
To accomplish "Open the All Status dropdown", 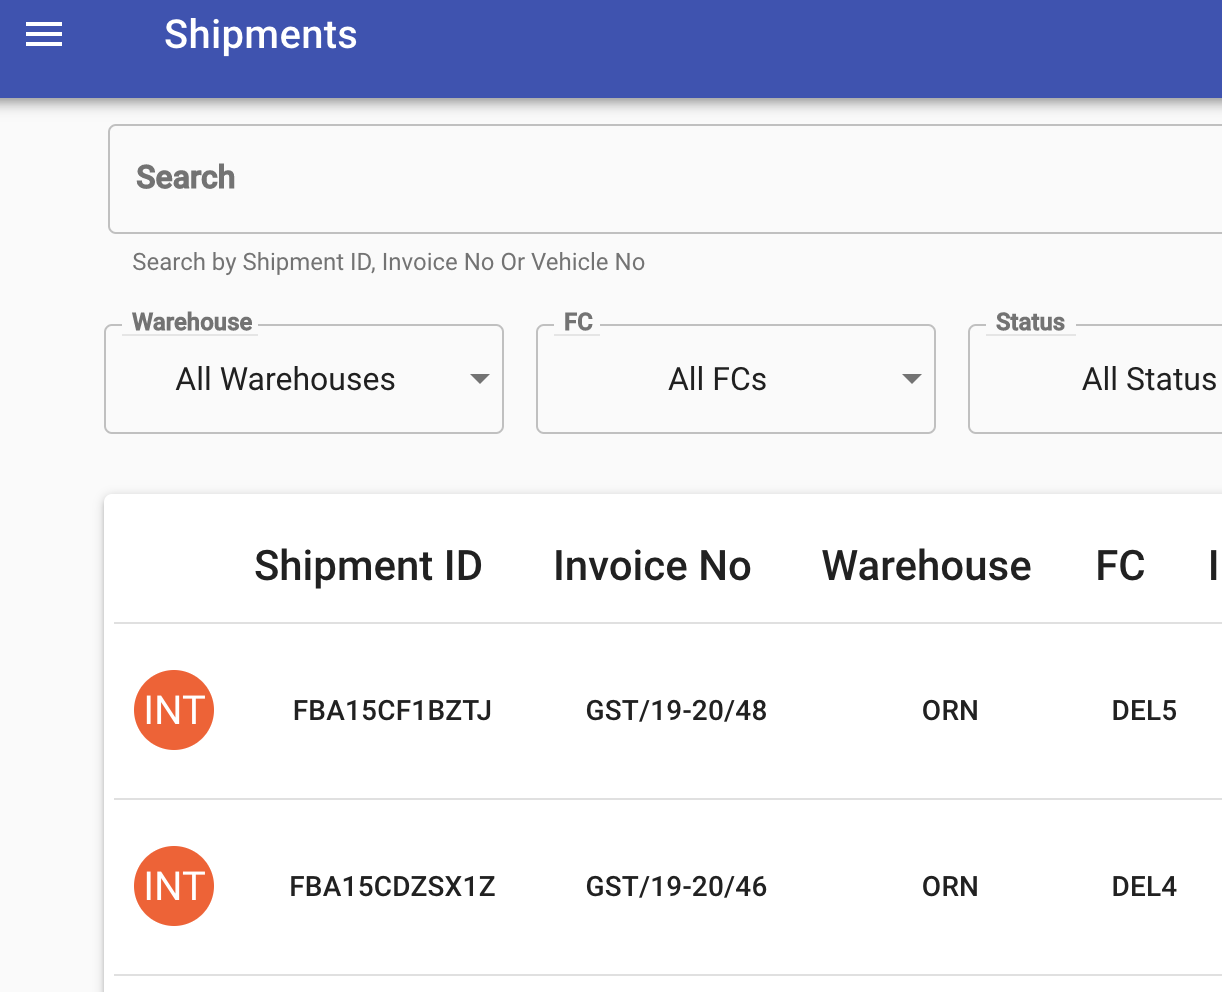I will pyautogui.click(x=1148, y=379).
